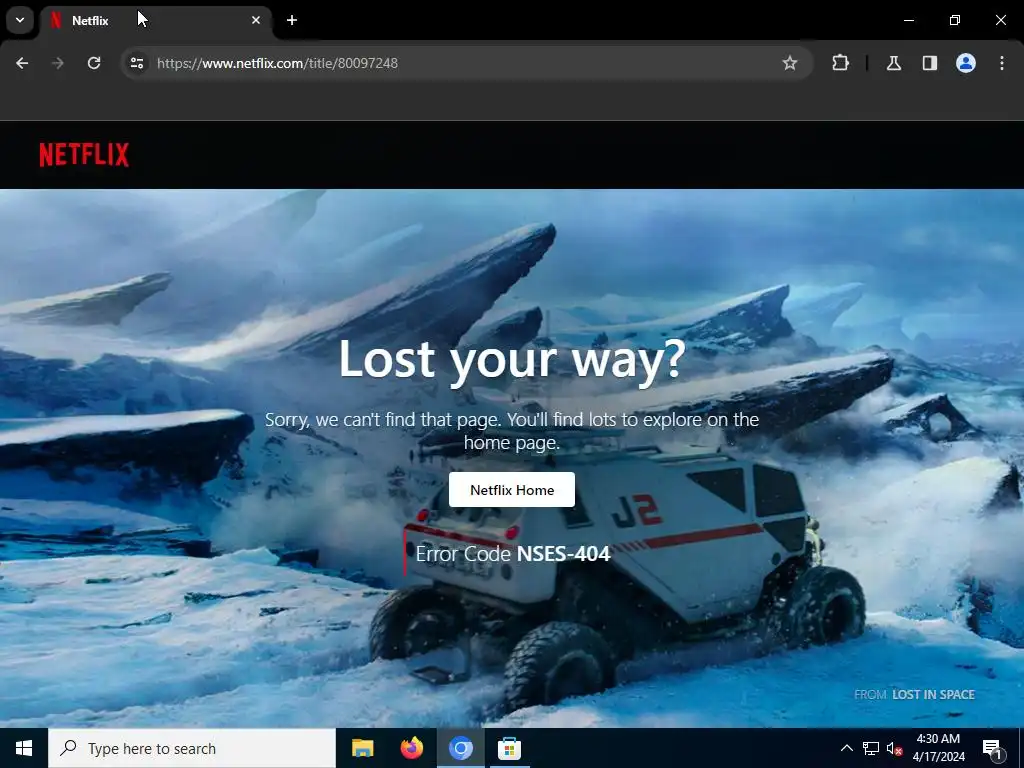1024x768 pixels.
Task: Open Chrome Labs flask icon
Action: 894,63
